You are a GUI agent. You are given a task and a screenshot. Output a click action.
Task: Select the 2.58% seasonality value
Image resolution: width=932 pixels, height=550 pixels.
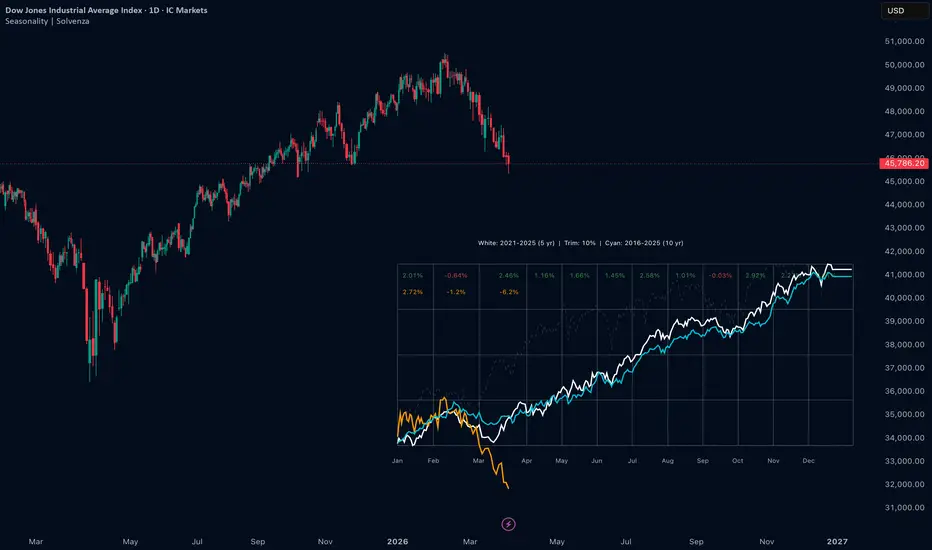click(650, 275)
